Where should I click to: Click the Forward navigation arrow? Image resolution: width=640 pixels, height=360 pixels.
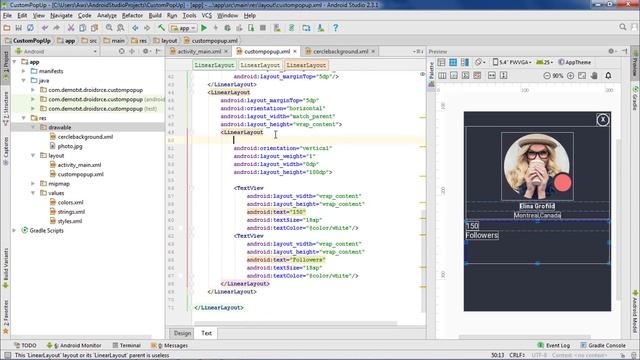tap(147, 28)
